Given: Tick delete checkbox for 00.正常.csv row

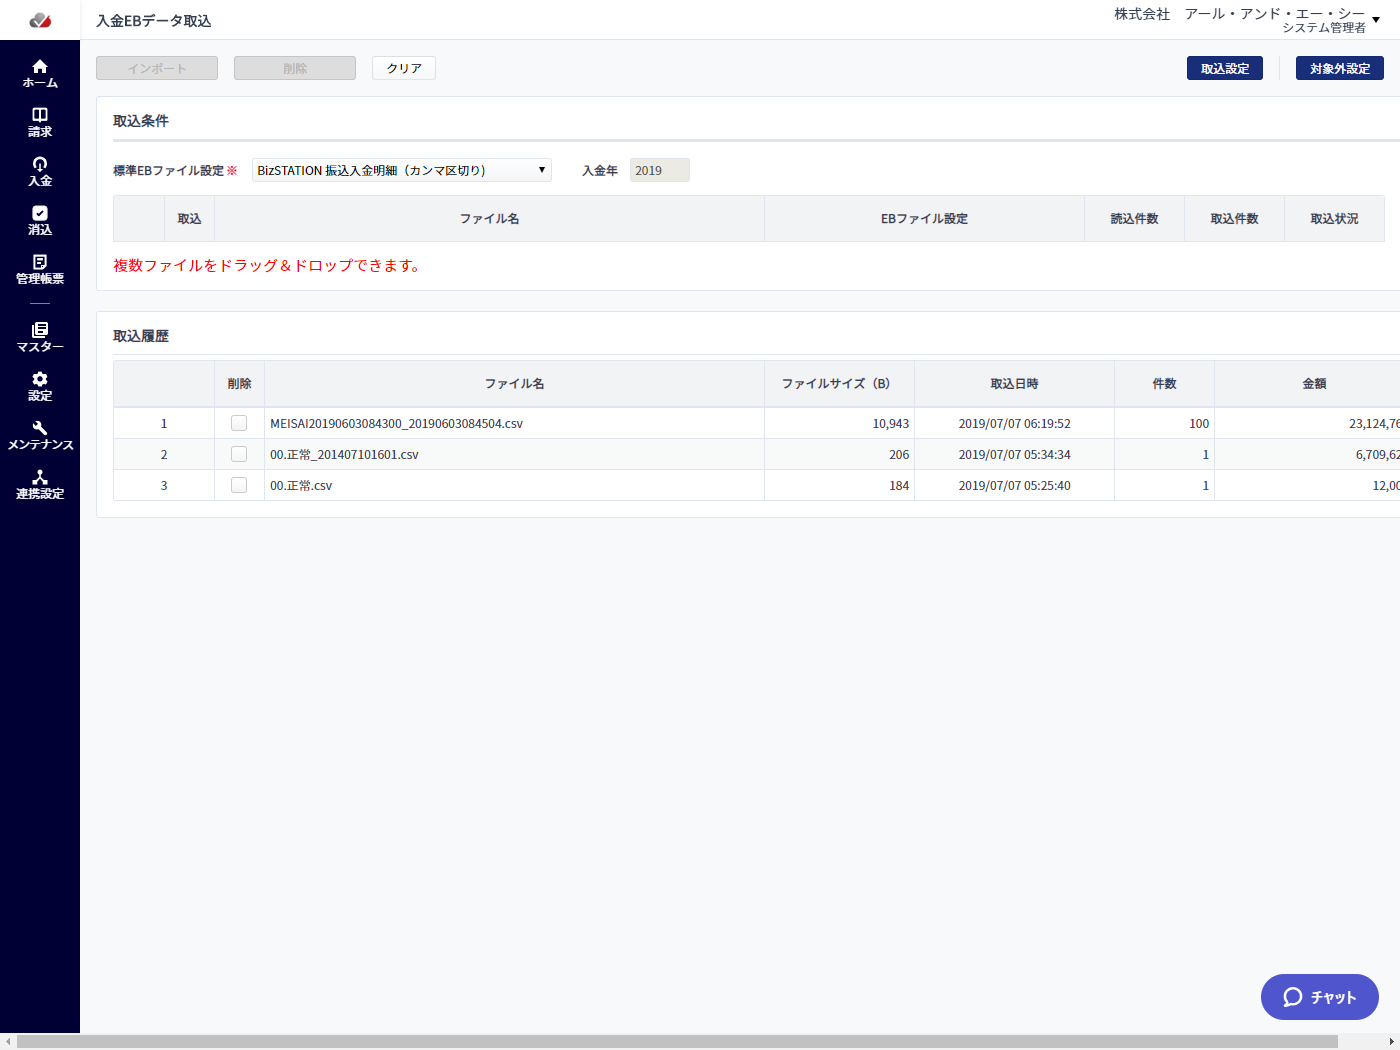Looking at the screenshot, I should [239, 485].
